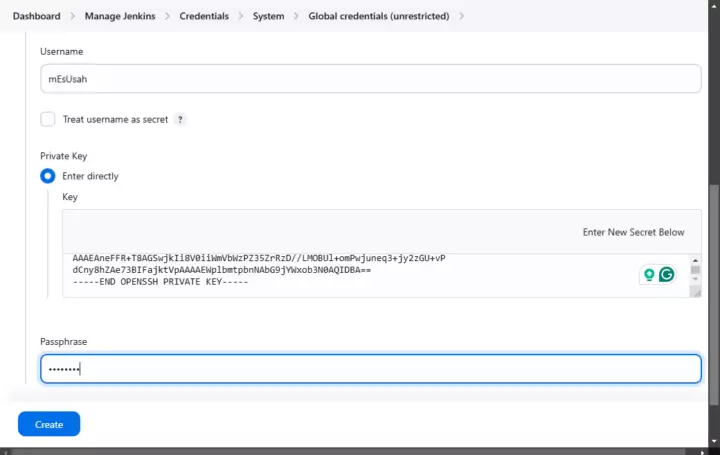Enable Treat username as secret checkbox
720x455 pixels.
tap(48, 119)
